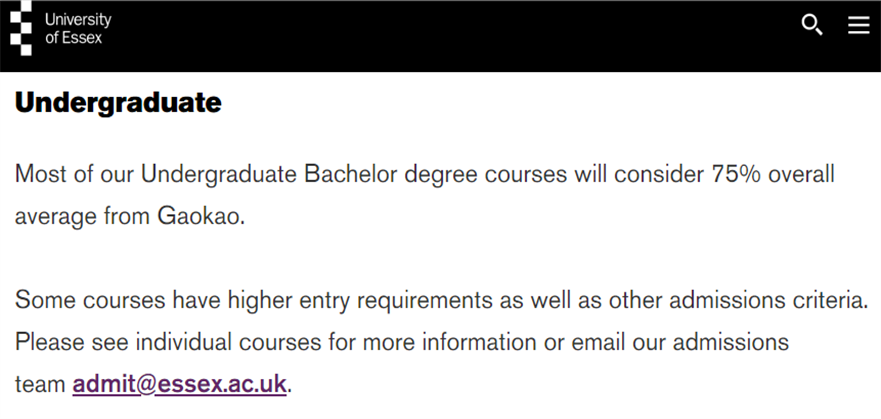
Task: Click the University of Essex wordmark text
Action: (78, 29)
